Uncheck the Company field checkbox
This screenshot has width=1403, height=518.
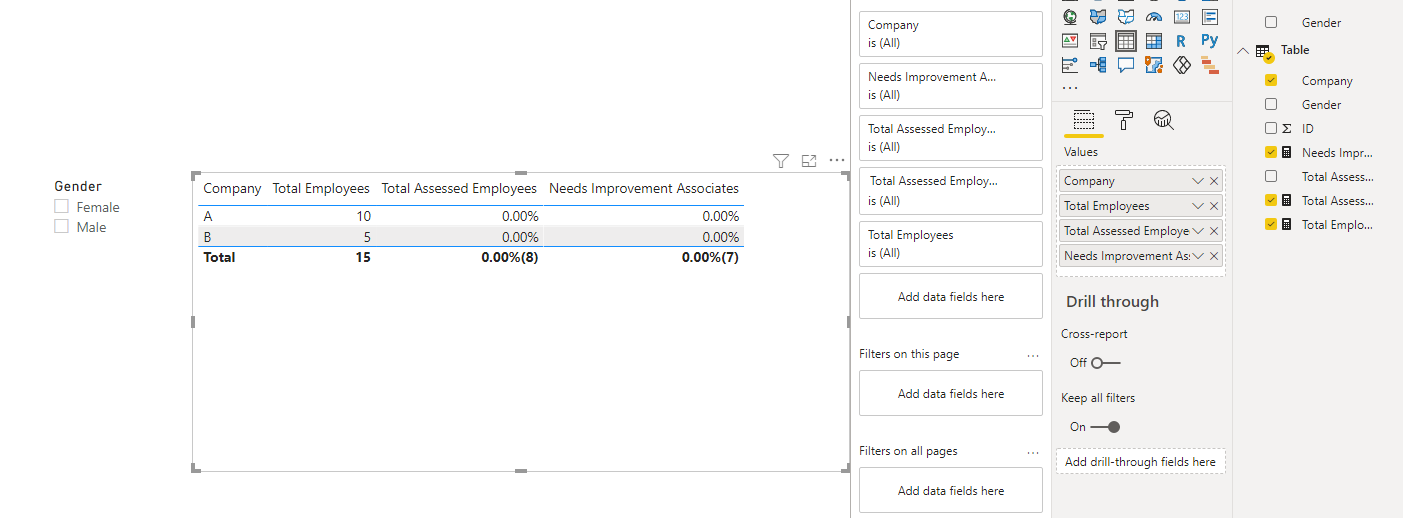pos(1271,81)
